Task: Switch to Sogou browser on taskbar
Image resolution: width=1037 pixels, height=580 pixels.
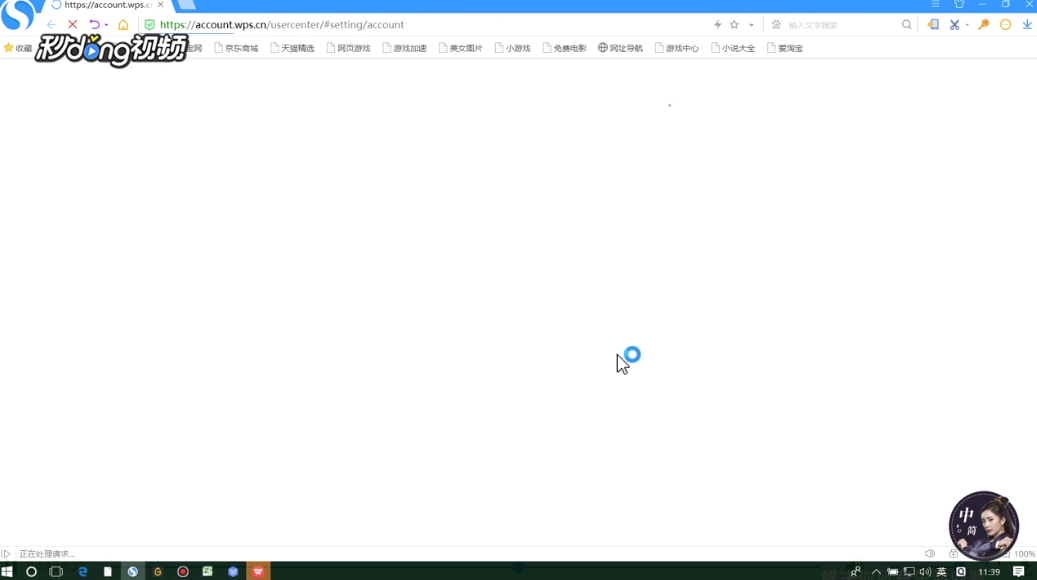Action: coord(133,571)
